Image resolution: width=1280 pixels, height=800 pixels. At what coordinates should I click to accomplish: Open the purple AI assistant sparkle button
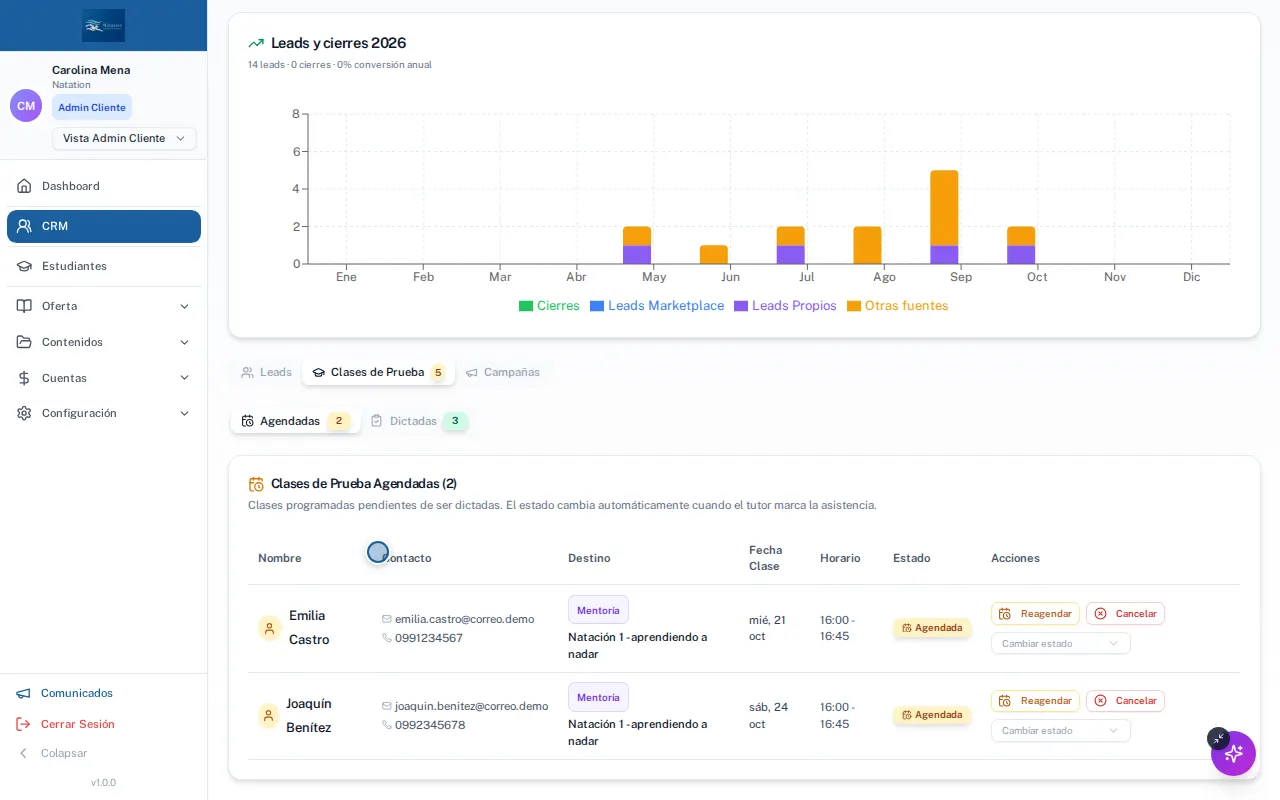tap(1233, 753)
